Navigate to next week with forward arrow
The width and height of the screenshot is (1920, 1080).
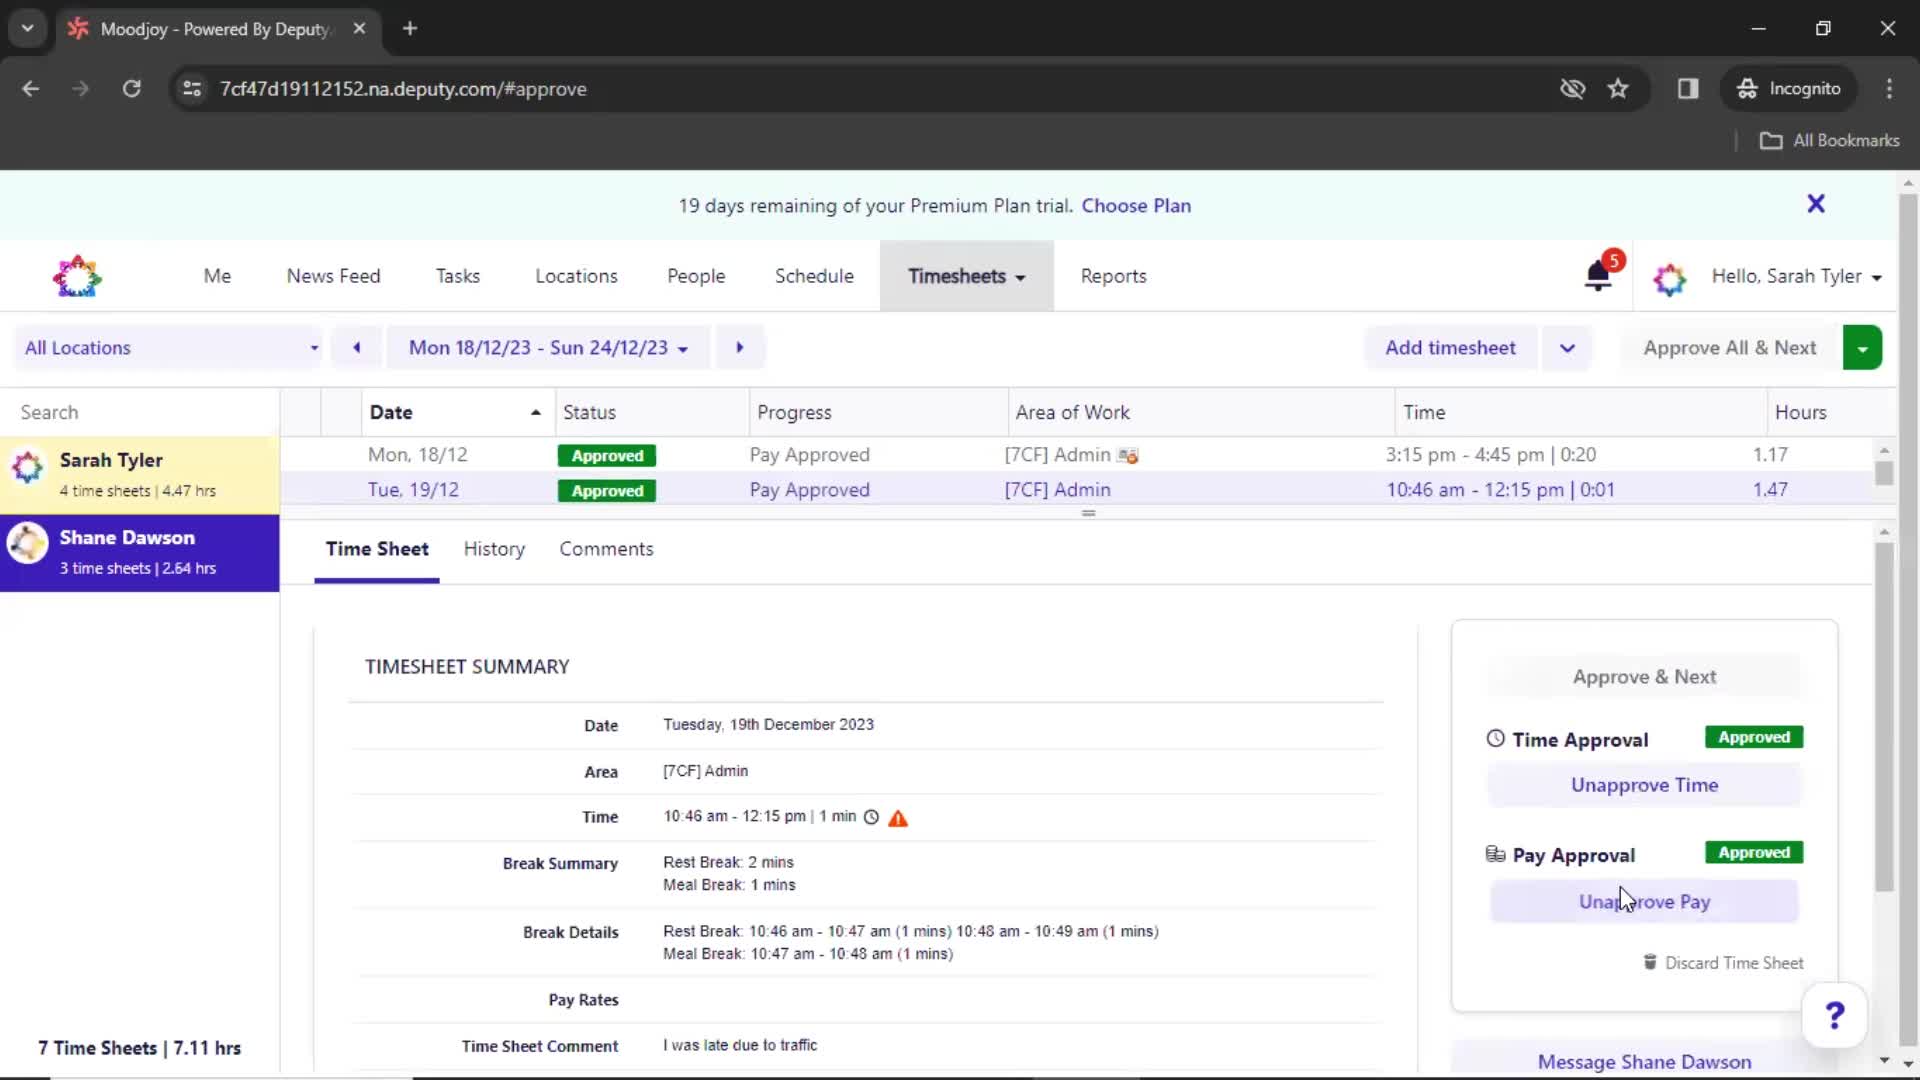(x=740, y=348)
